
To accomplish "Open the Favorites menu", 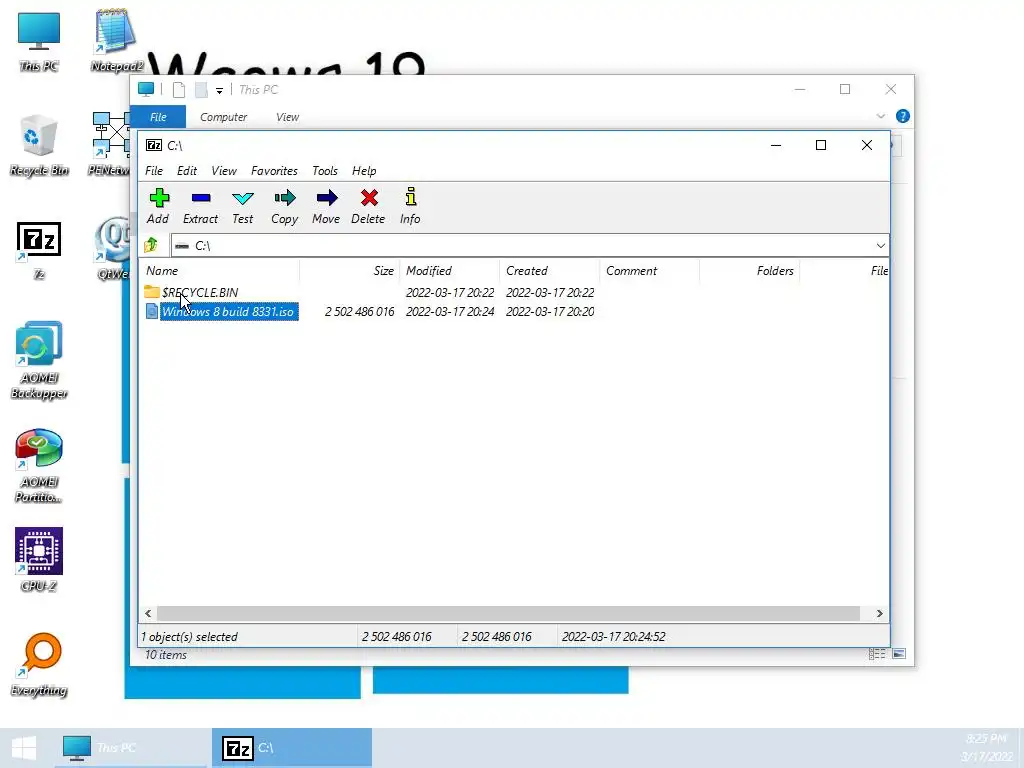I will coord(274,170).
